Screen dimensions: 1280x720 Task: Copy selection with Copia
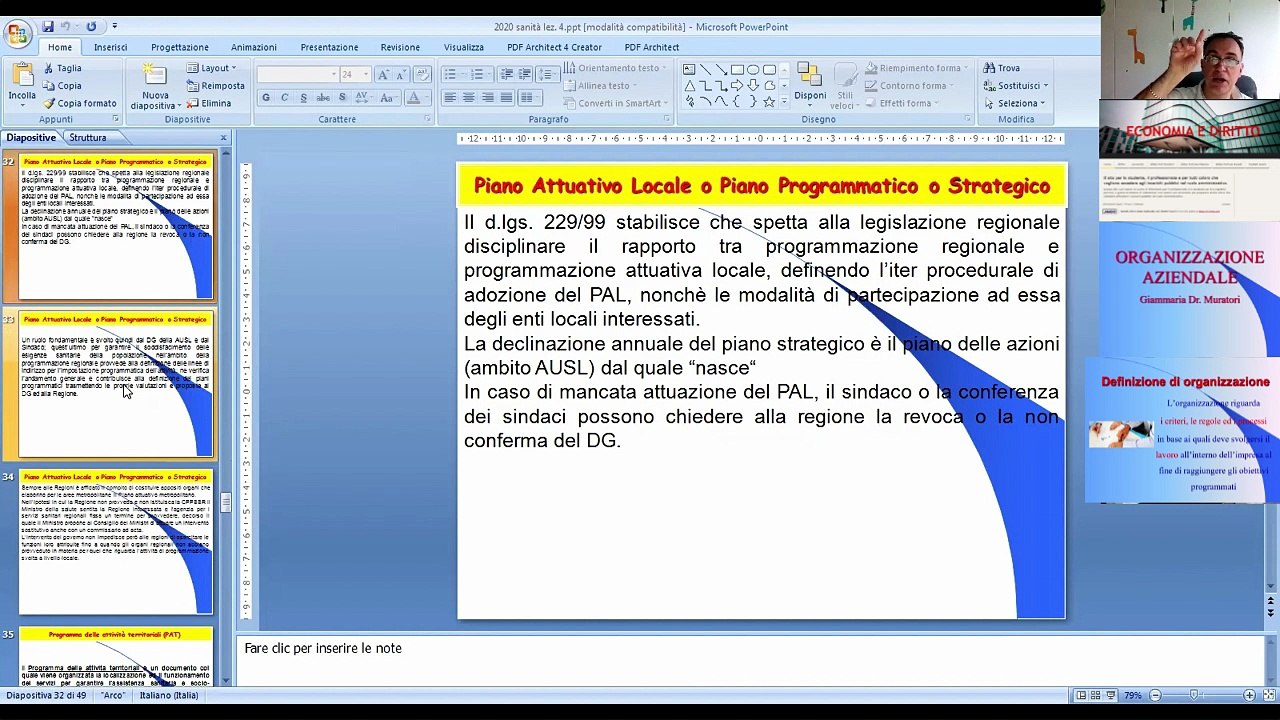[62, 86]
